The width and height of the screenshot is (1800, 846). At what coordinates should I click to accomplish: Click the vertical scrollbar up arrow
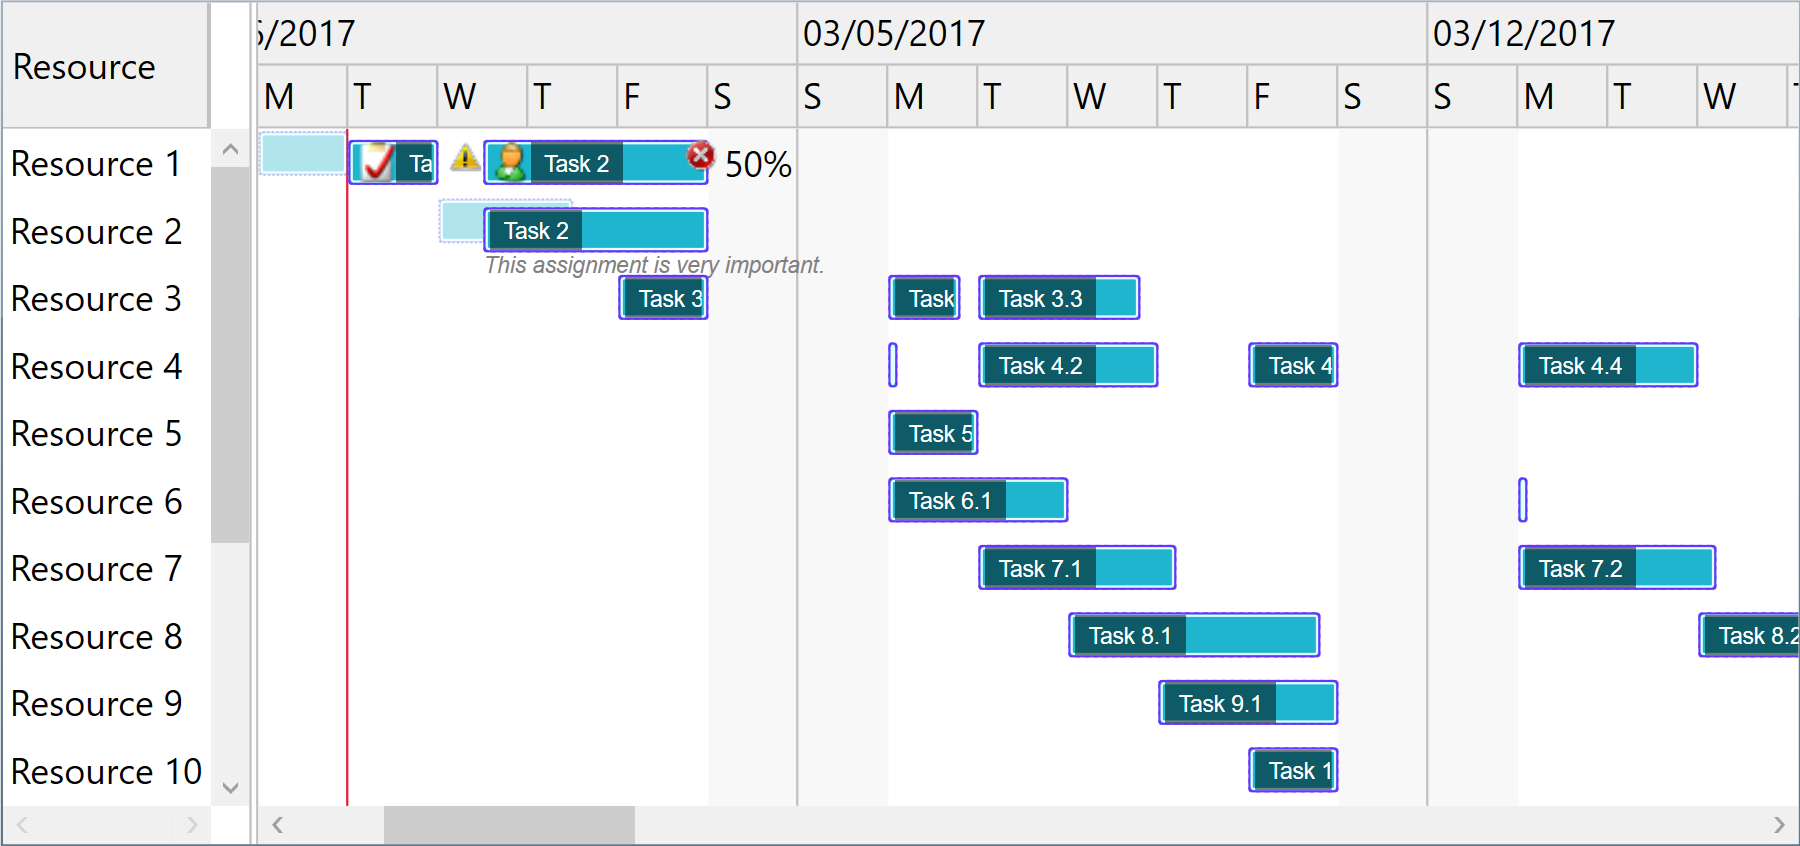point(230,148)
